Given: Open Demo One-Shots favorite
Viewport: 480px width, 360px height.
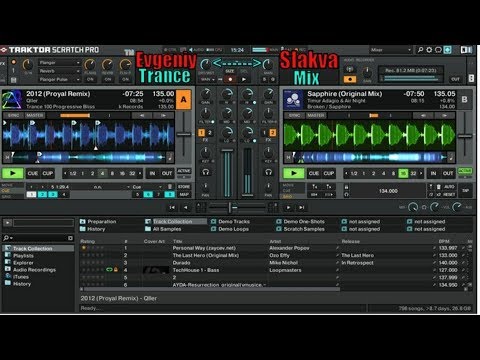Looking at the screenshot, I should click(x=300, y=221).
